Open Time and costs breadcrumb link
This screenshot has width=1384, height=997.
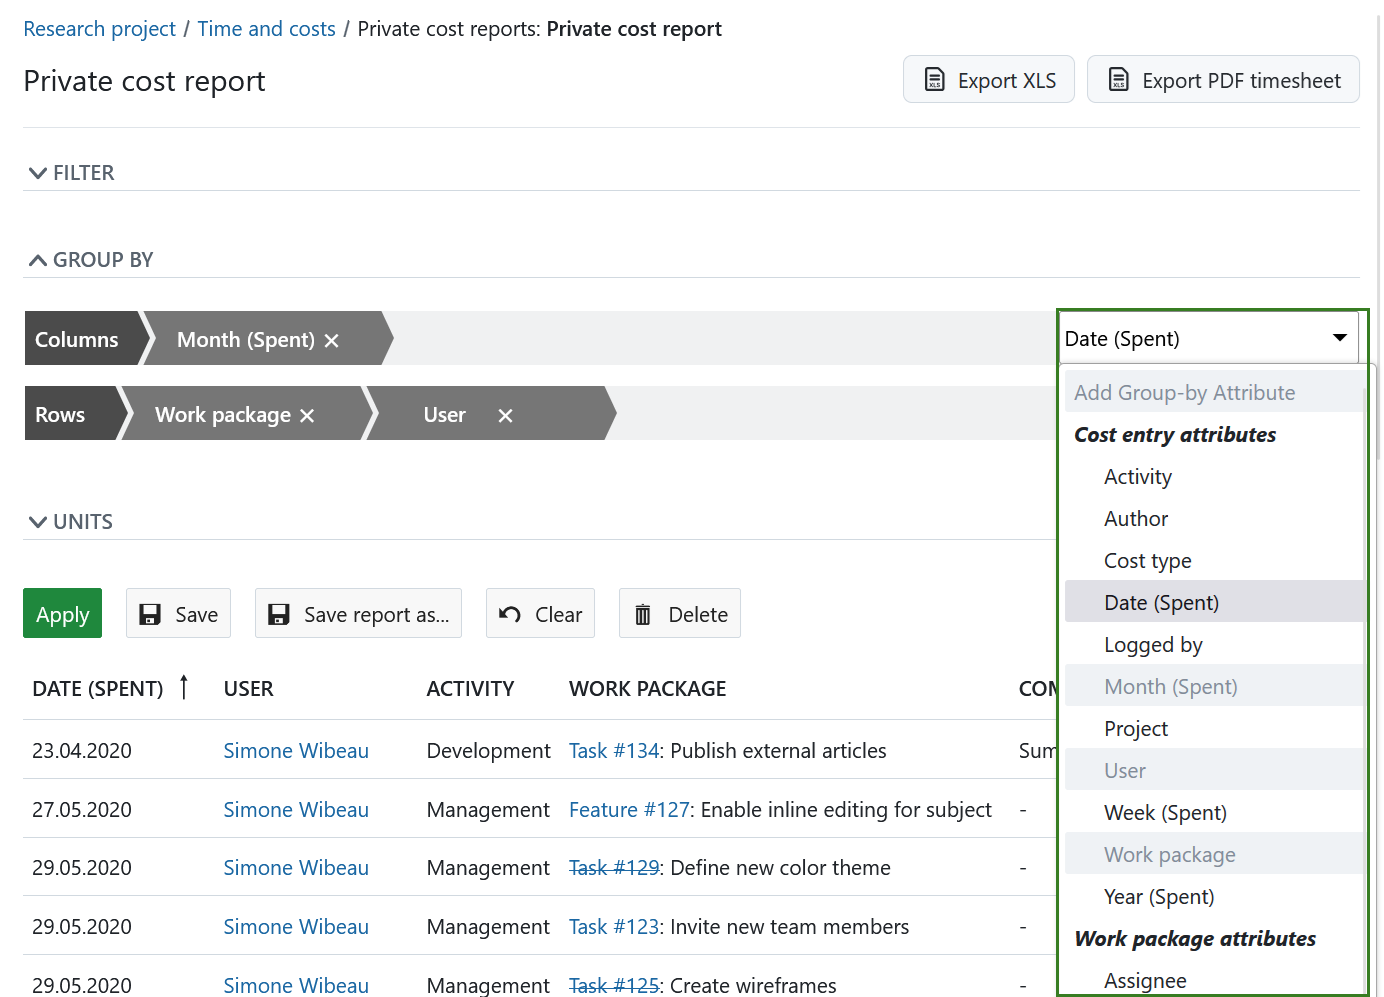[x=266, y=29]
